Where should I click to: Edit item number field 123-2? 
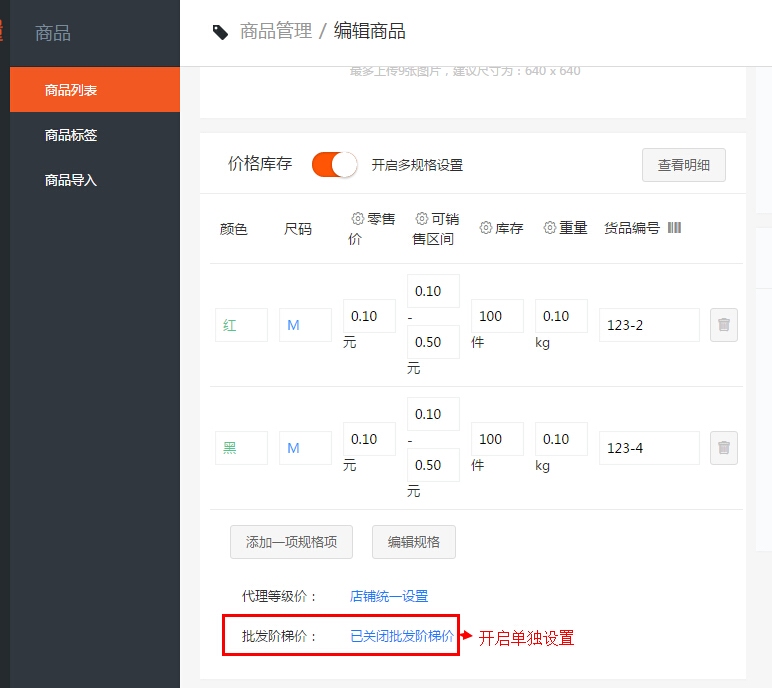click(649, 325)
